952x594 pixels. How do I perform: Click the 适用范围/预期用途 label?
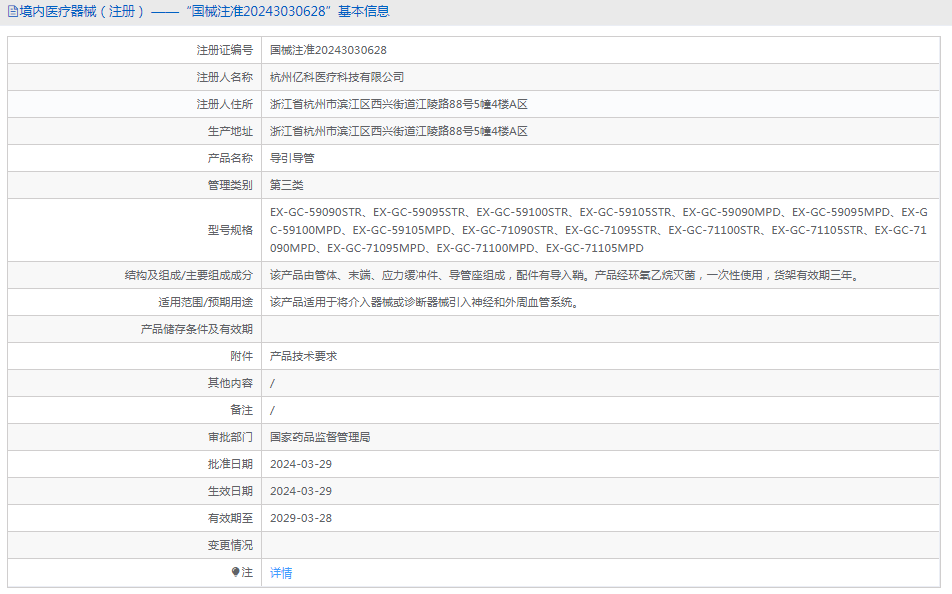pos(205,302)
